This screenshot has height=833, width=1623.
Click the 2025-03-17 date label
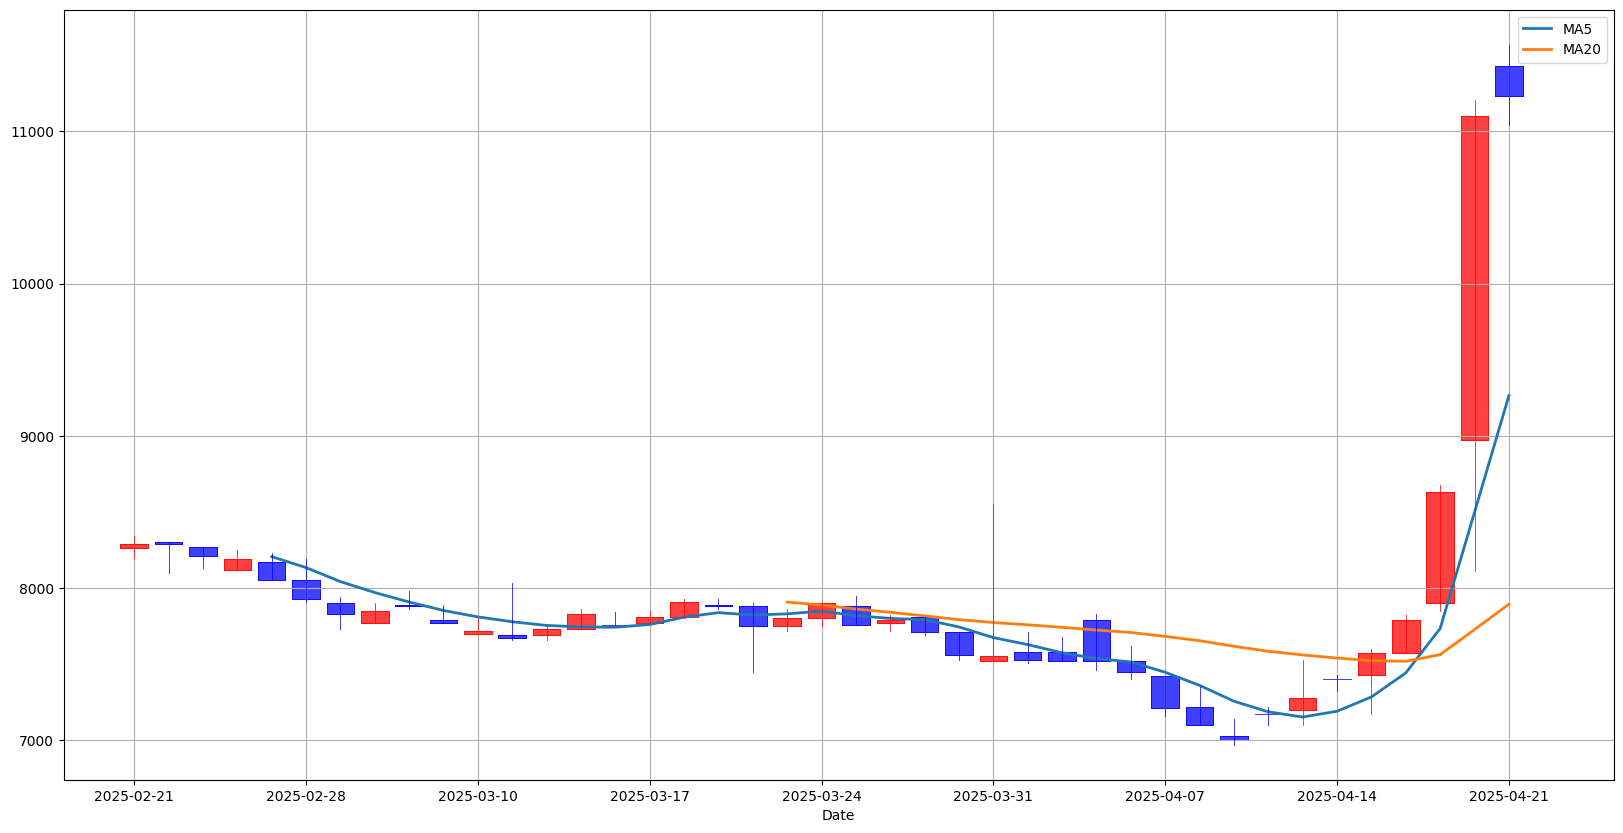tap(650, 796)
